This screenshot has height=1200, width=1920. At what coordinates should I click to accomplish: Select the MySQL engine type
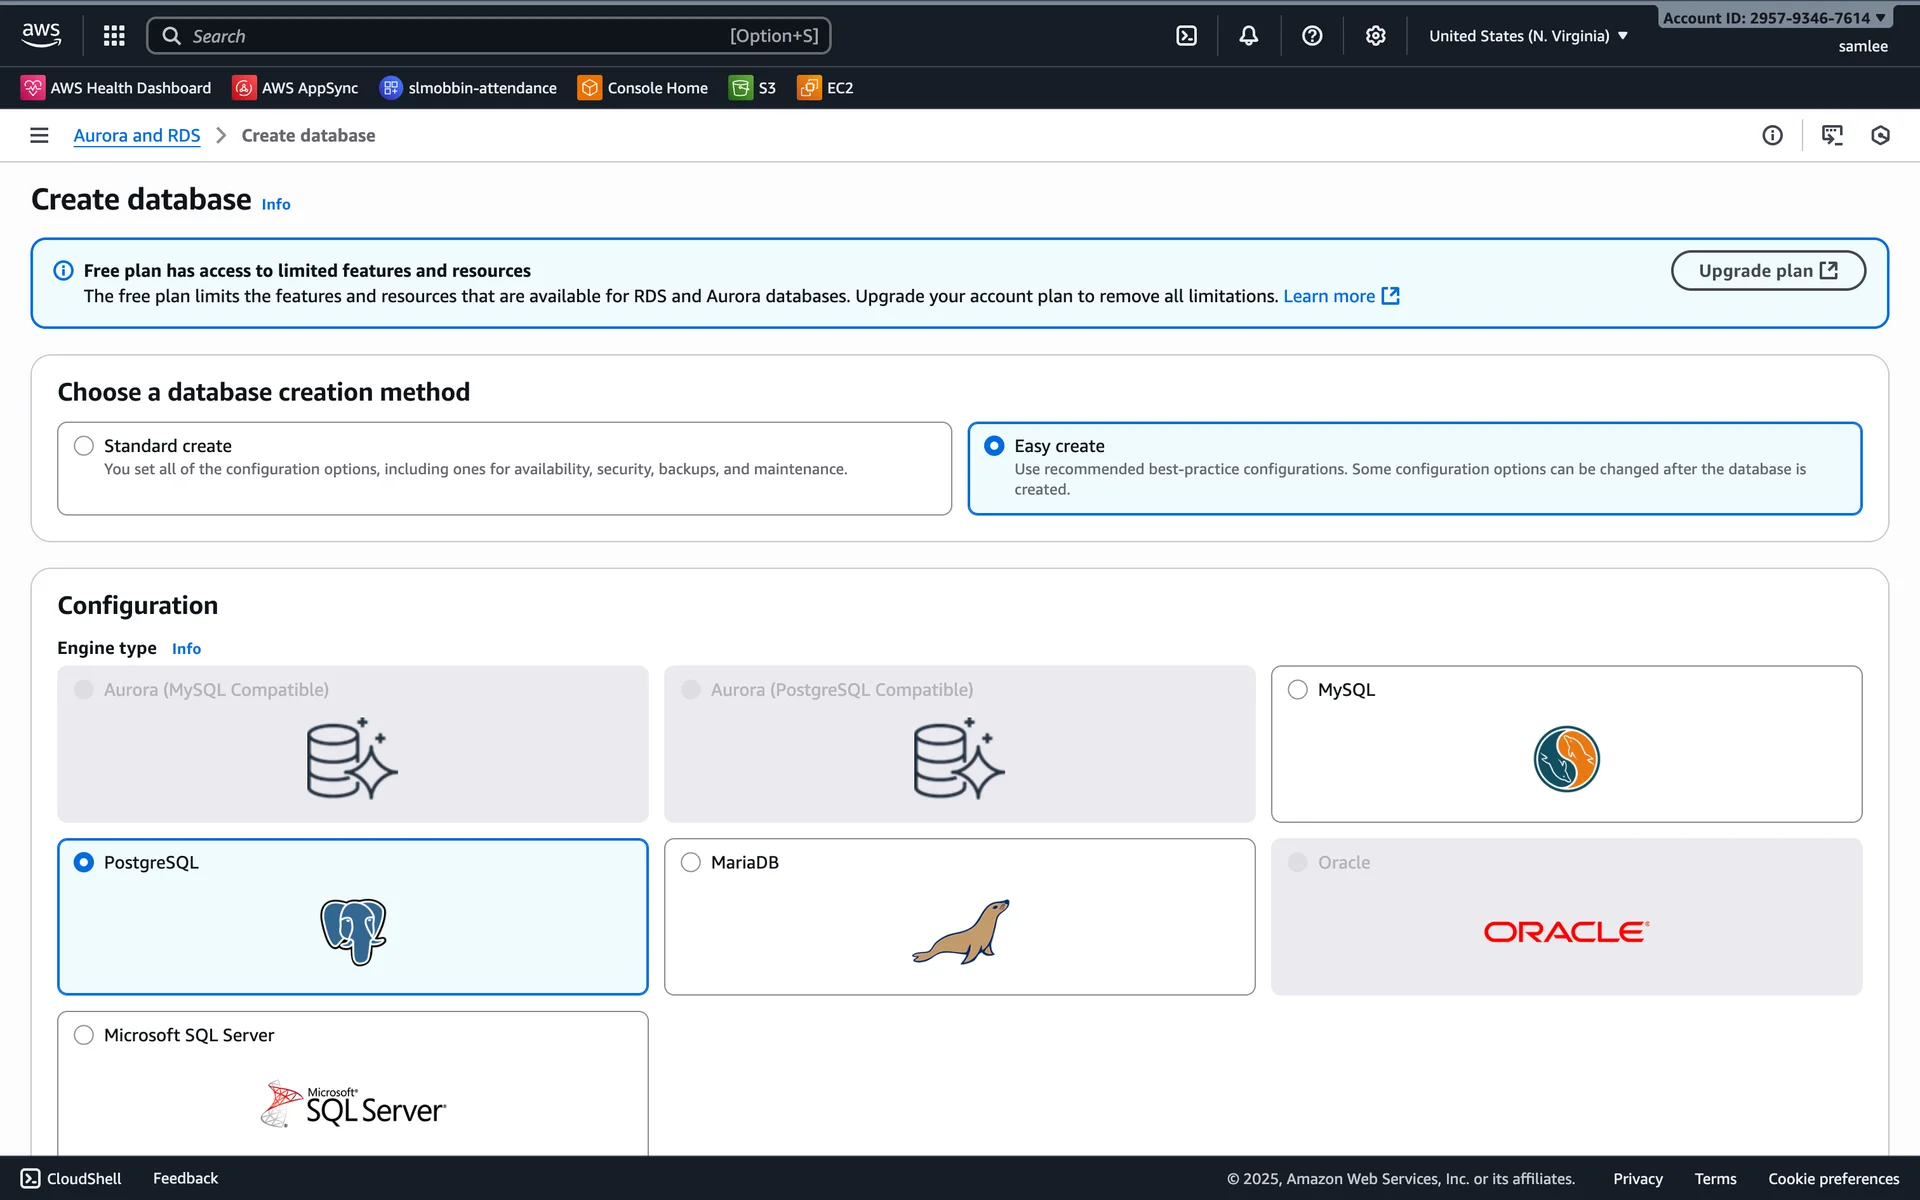1298,690
